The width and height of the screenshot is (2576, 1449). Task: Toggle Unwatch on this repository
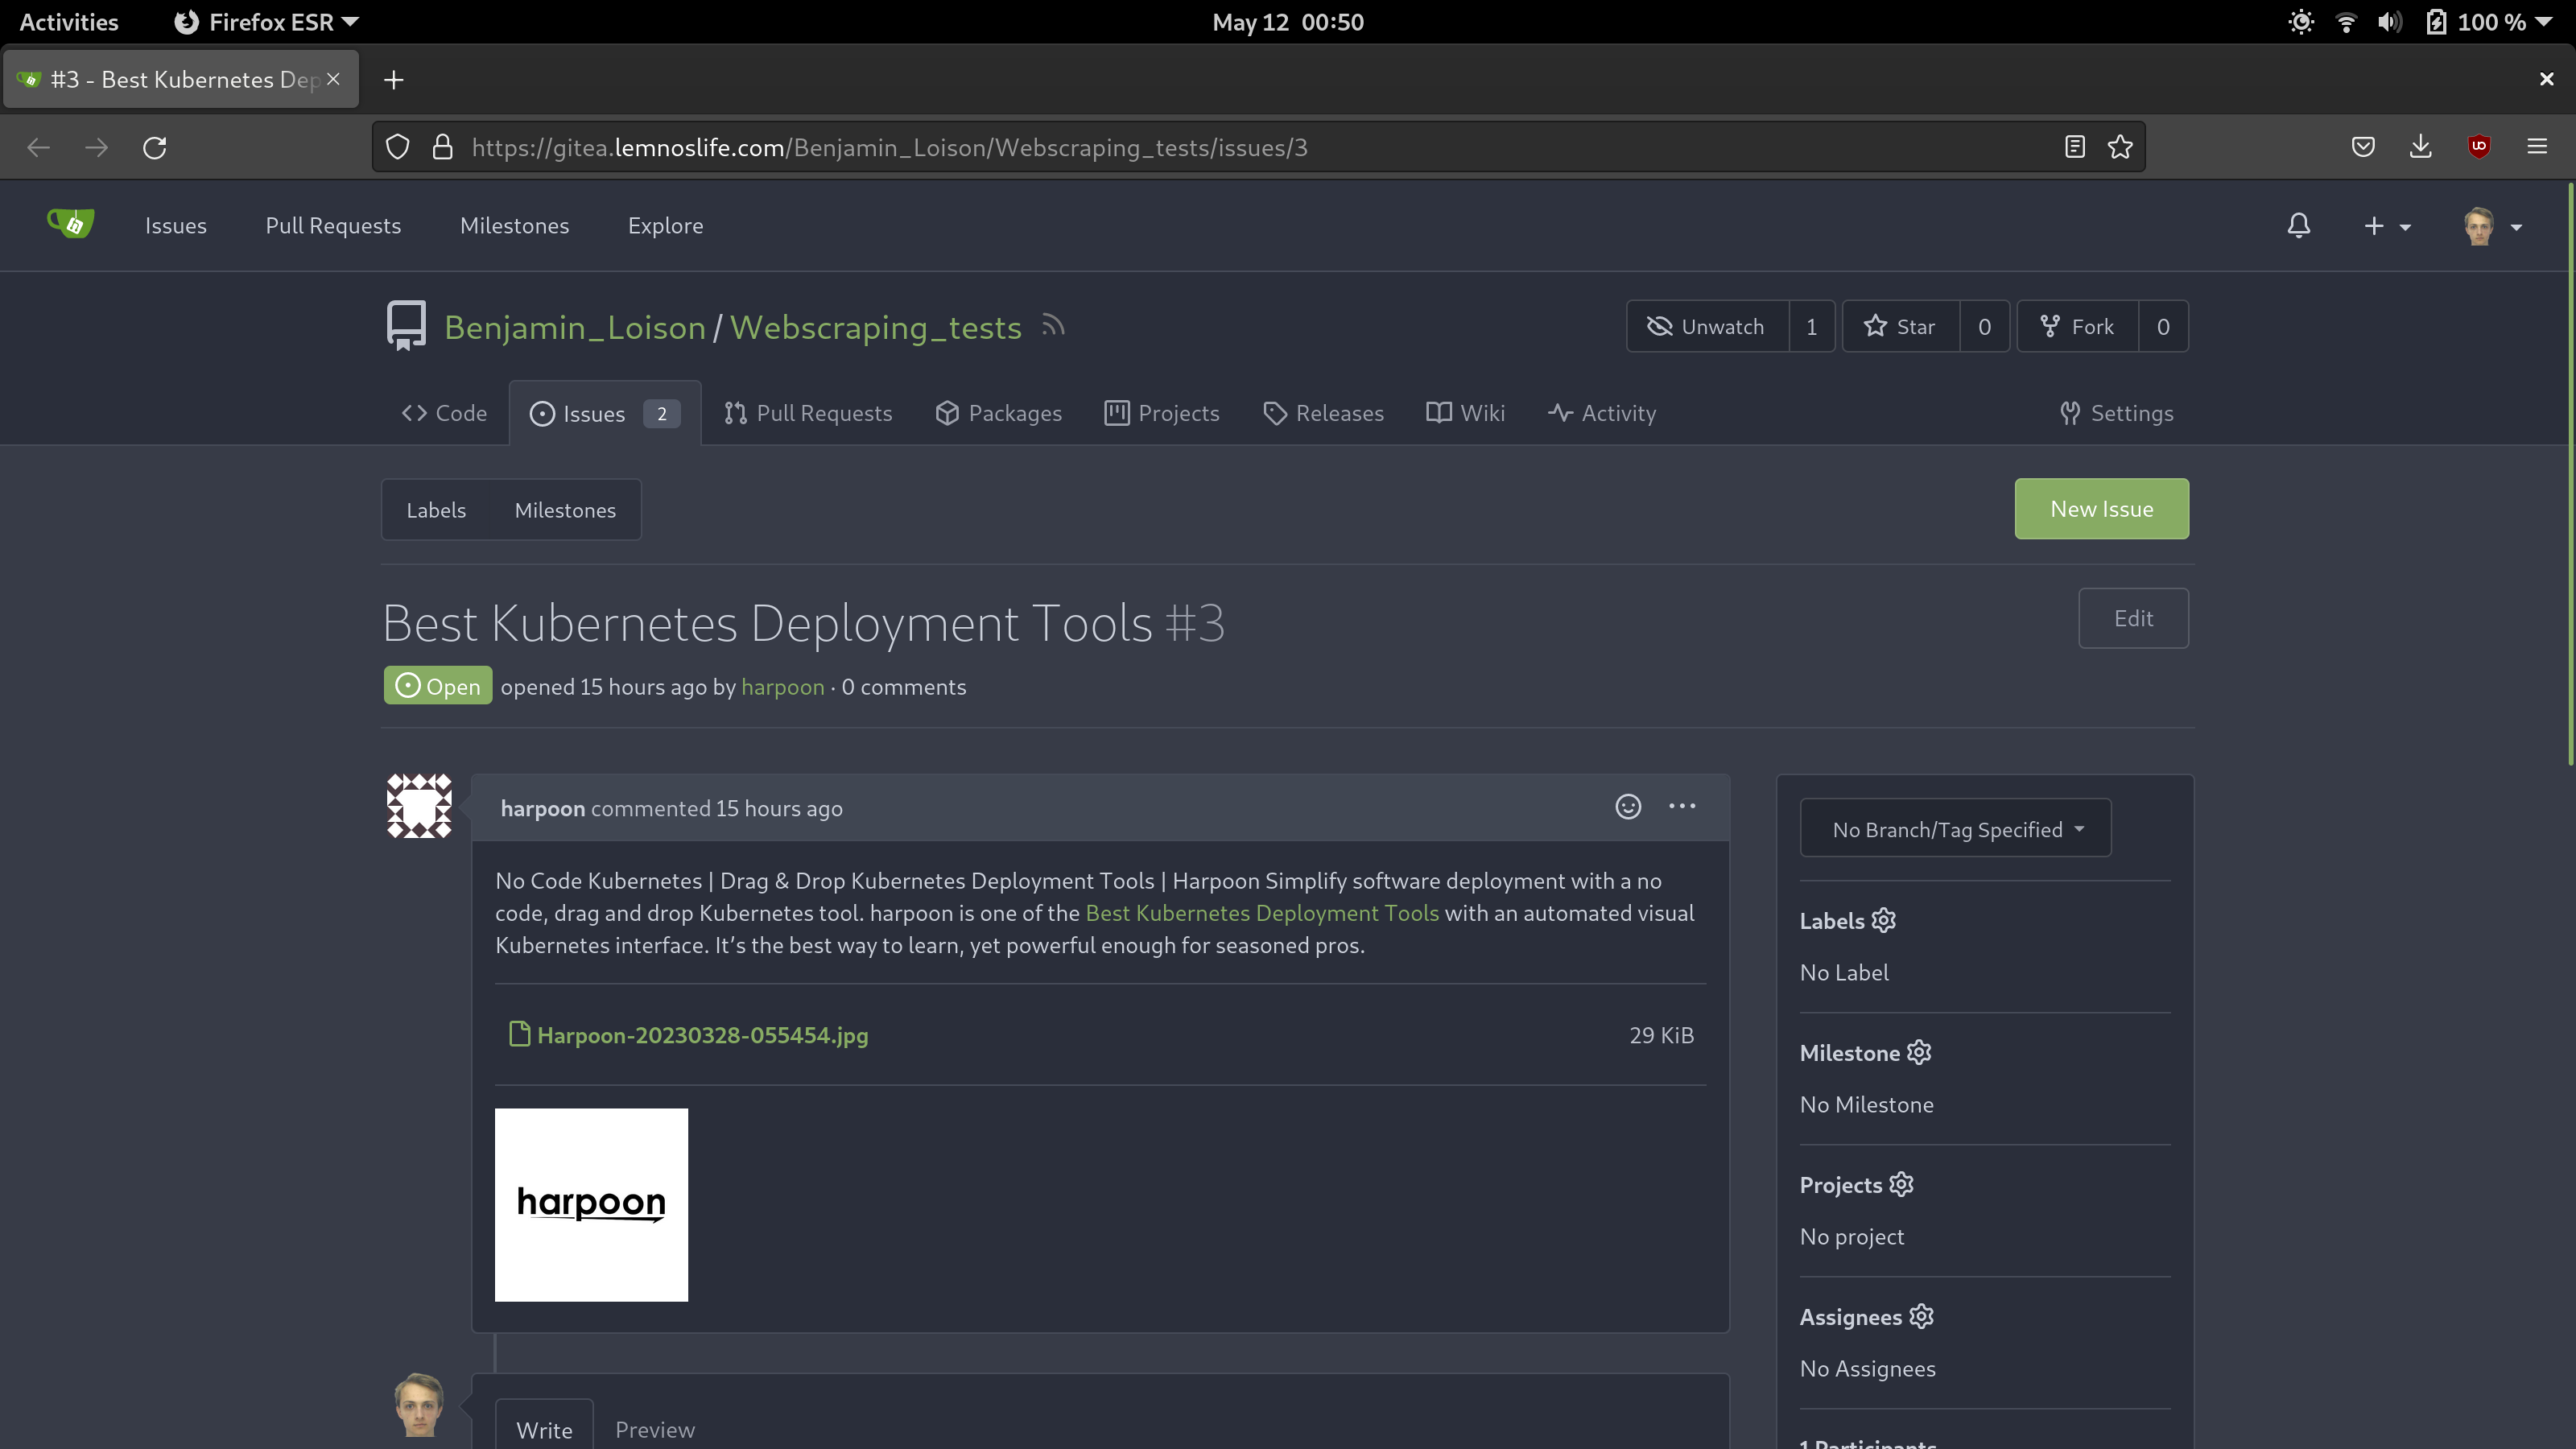[x=1707, y=327]
